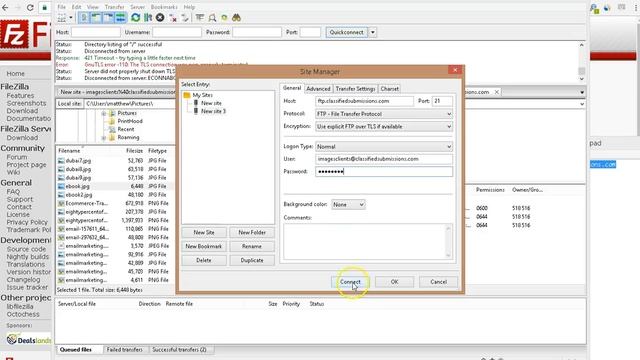Click the Delete button in Site Manager
The width and height of the screenshot is (640, 360).
(204, 260)
